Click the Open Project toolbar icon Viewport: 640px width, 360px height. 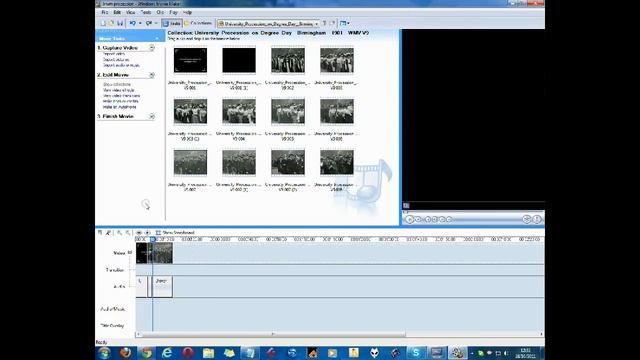click(x=111, y=24)
